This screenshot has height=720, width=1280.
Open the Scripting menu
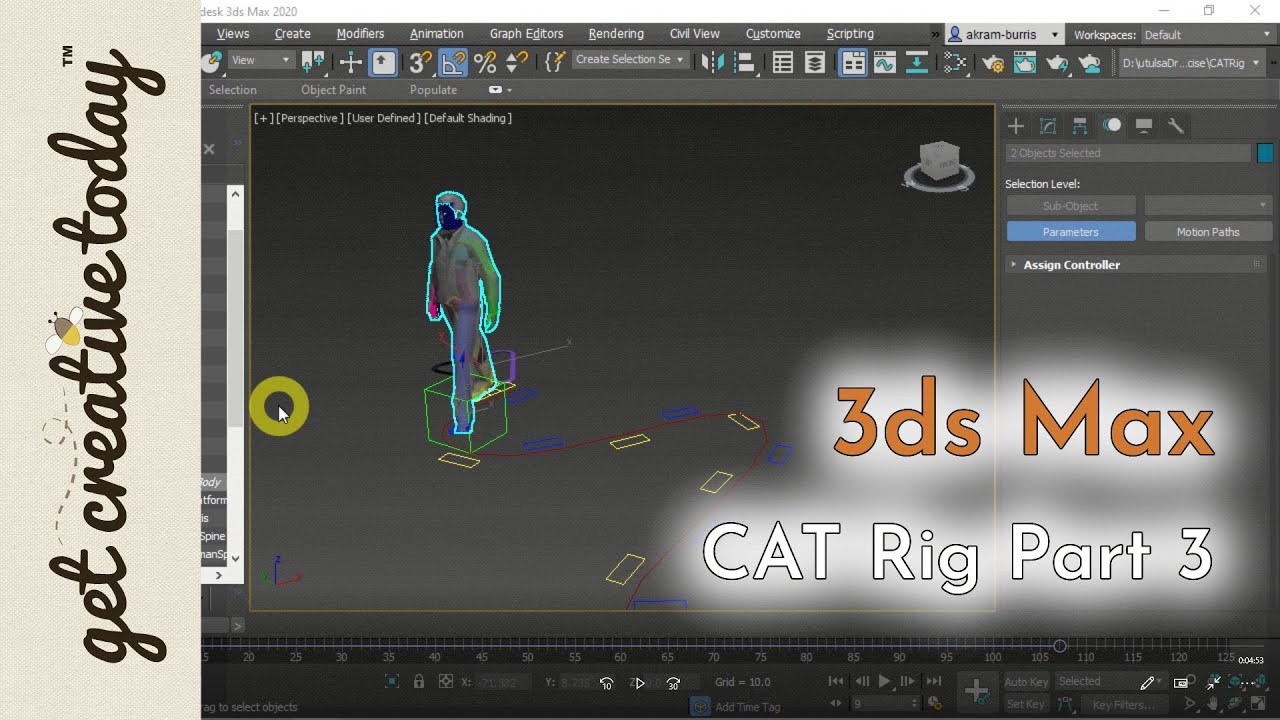pos(850,34)
